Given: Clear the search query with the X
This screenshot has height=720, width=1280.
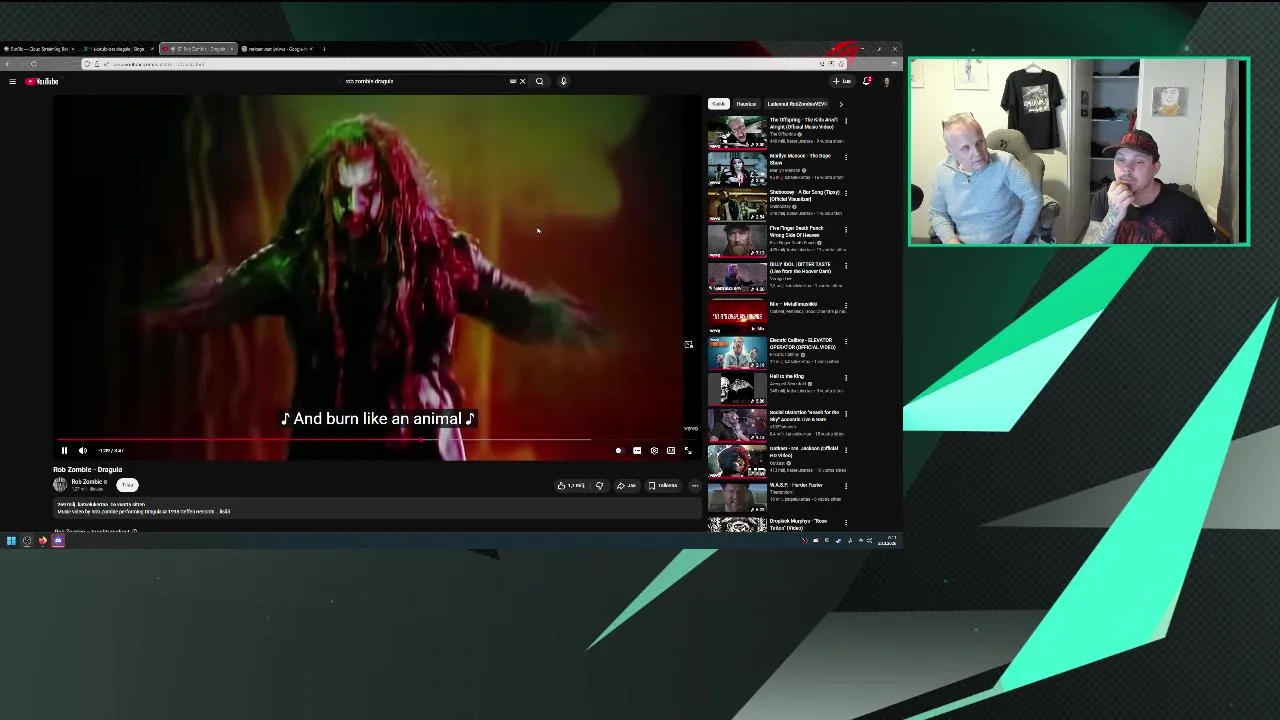Looking at the screenshot, I should 522,81.
